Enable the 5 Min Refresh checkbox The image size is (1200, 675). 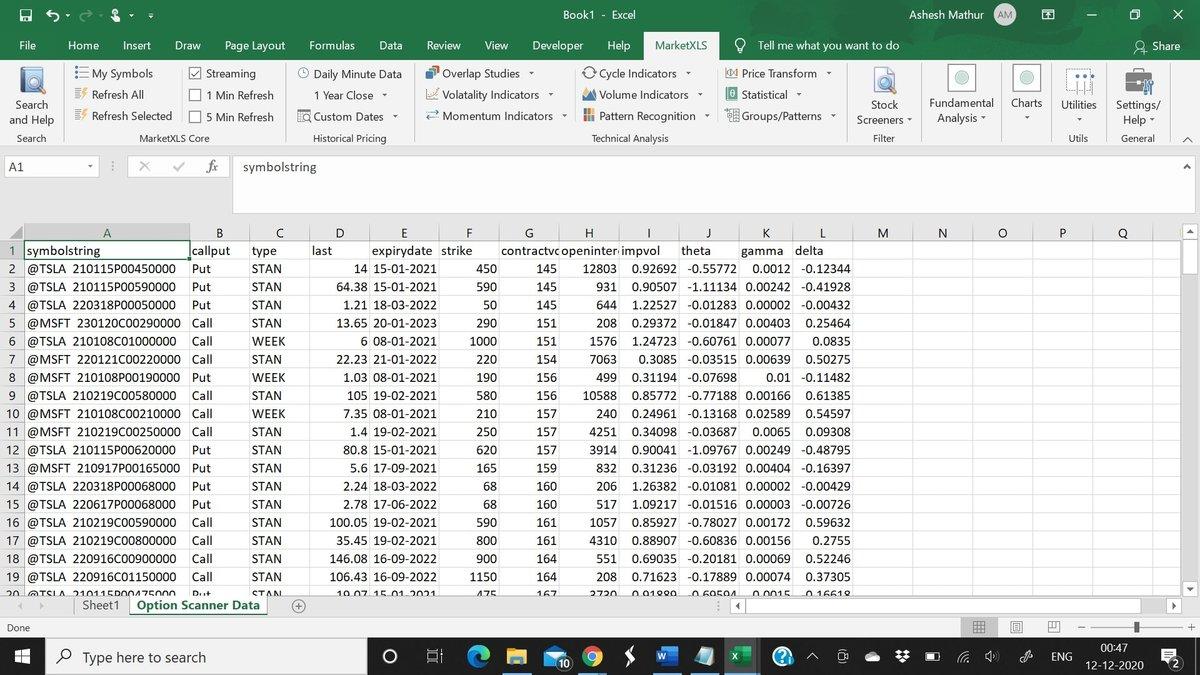(195, 117)
